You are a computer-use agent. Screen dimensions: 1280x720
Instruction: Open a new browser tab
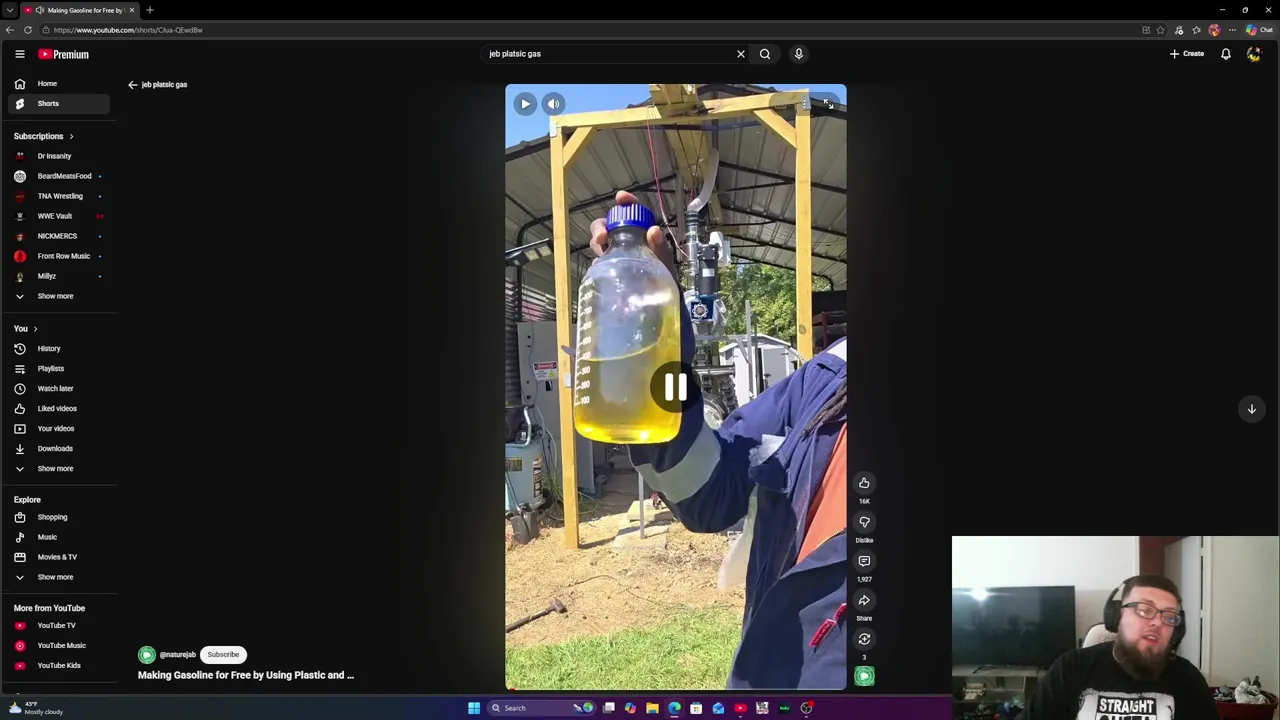pyautogui.click(x=149, y=10)
